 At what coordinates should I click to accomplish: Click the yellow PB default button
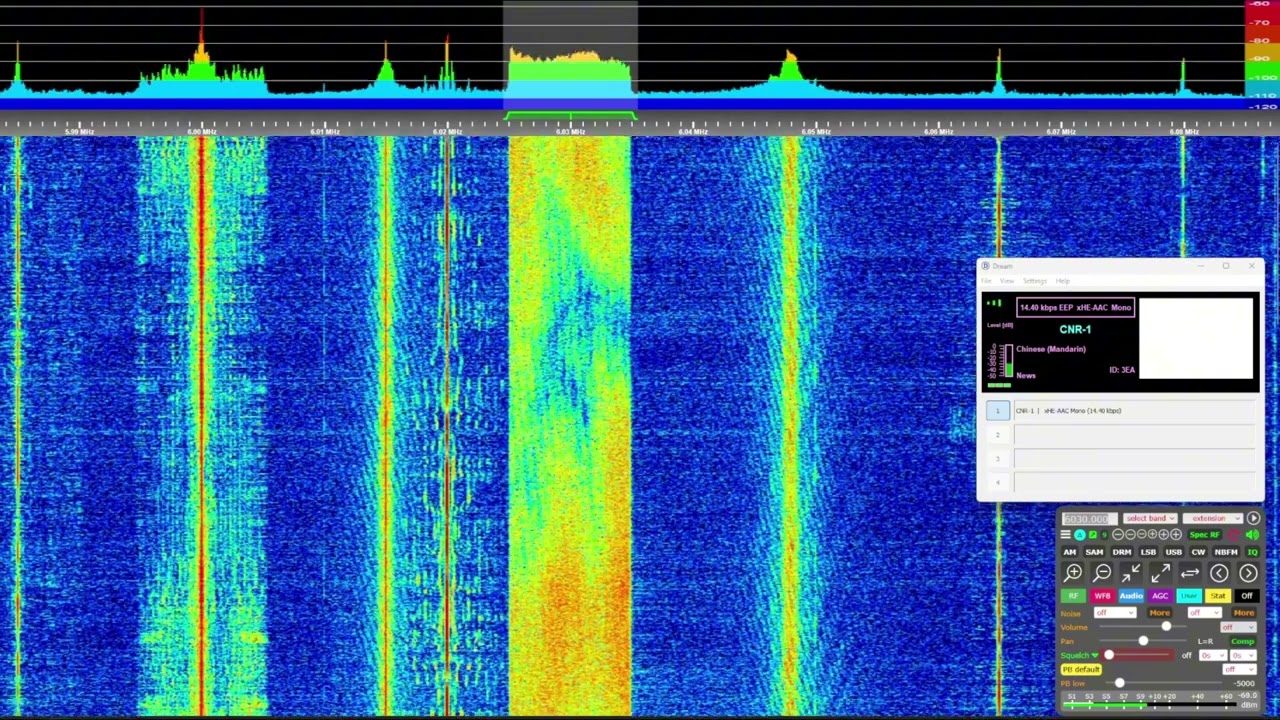[x=1081, y=669]
